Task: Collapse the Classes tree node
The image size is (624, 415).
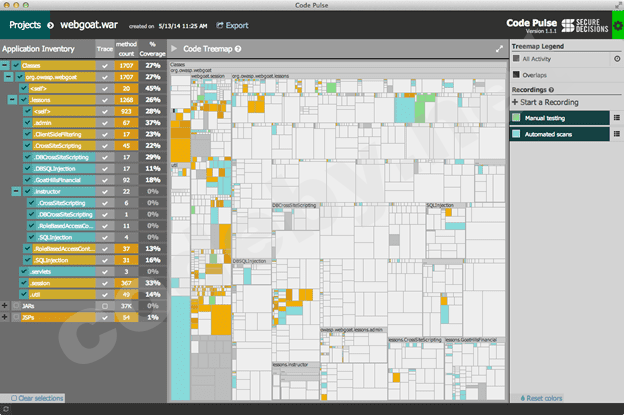Action: tap(5, 65)
